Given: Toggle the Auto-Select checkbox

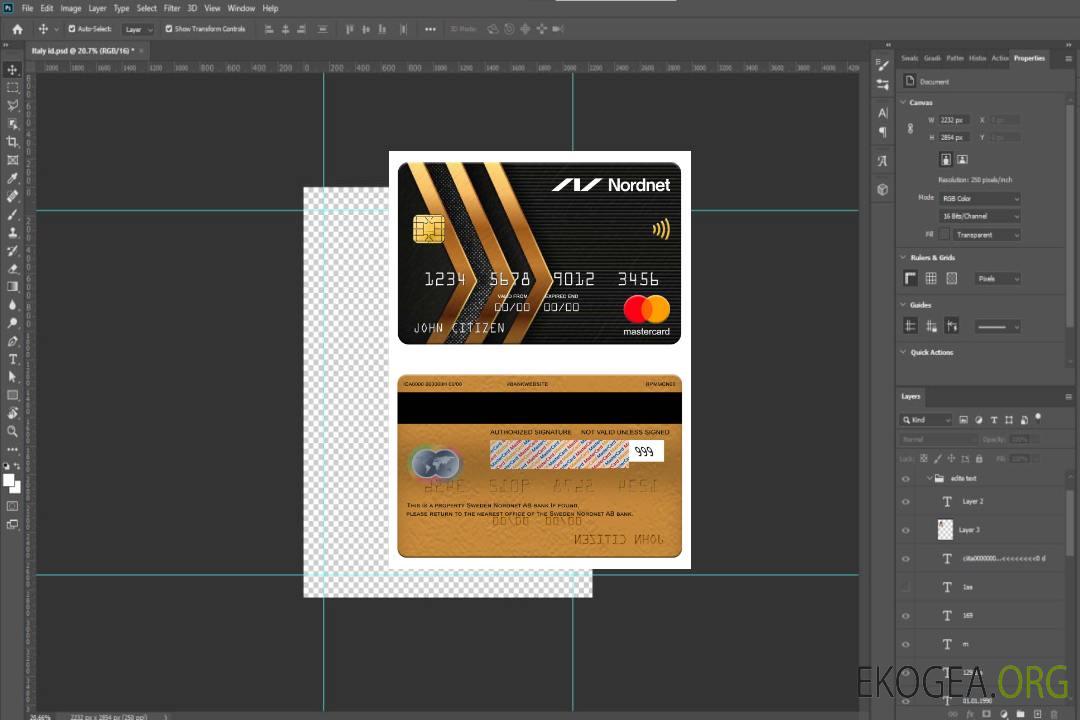Looking at the screenshot, I should 72,29.
